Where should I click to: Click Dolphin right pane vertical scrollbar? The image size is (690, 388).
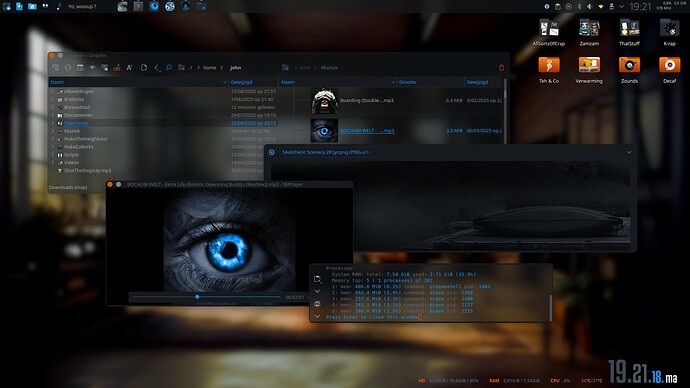pos(505,112)
